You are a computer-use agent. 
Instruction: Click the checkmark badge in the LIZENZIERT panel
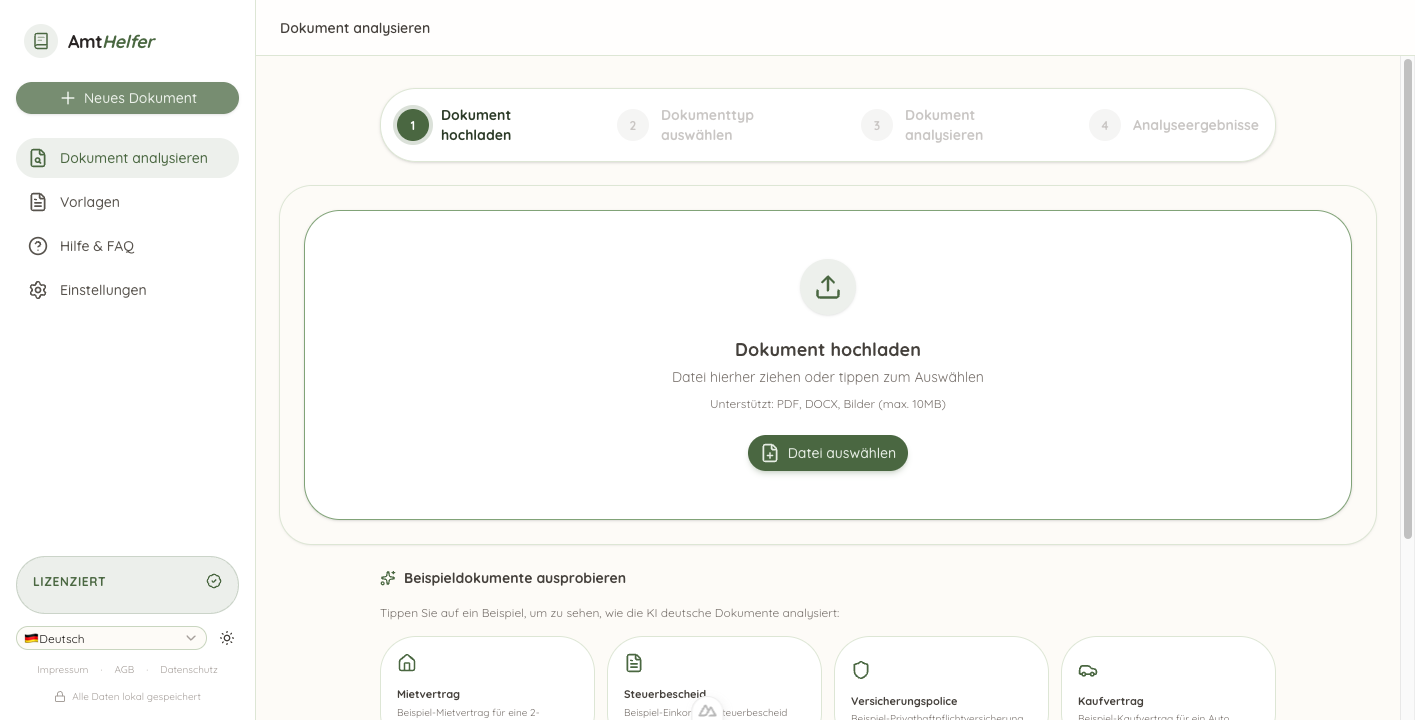pyautogui.click(x=214, y=581)
